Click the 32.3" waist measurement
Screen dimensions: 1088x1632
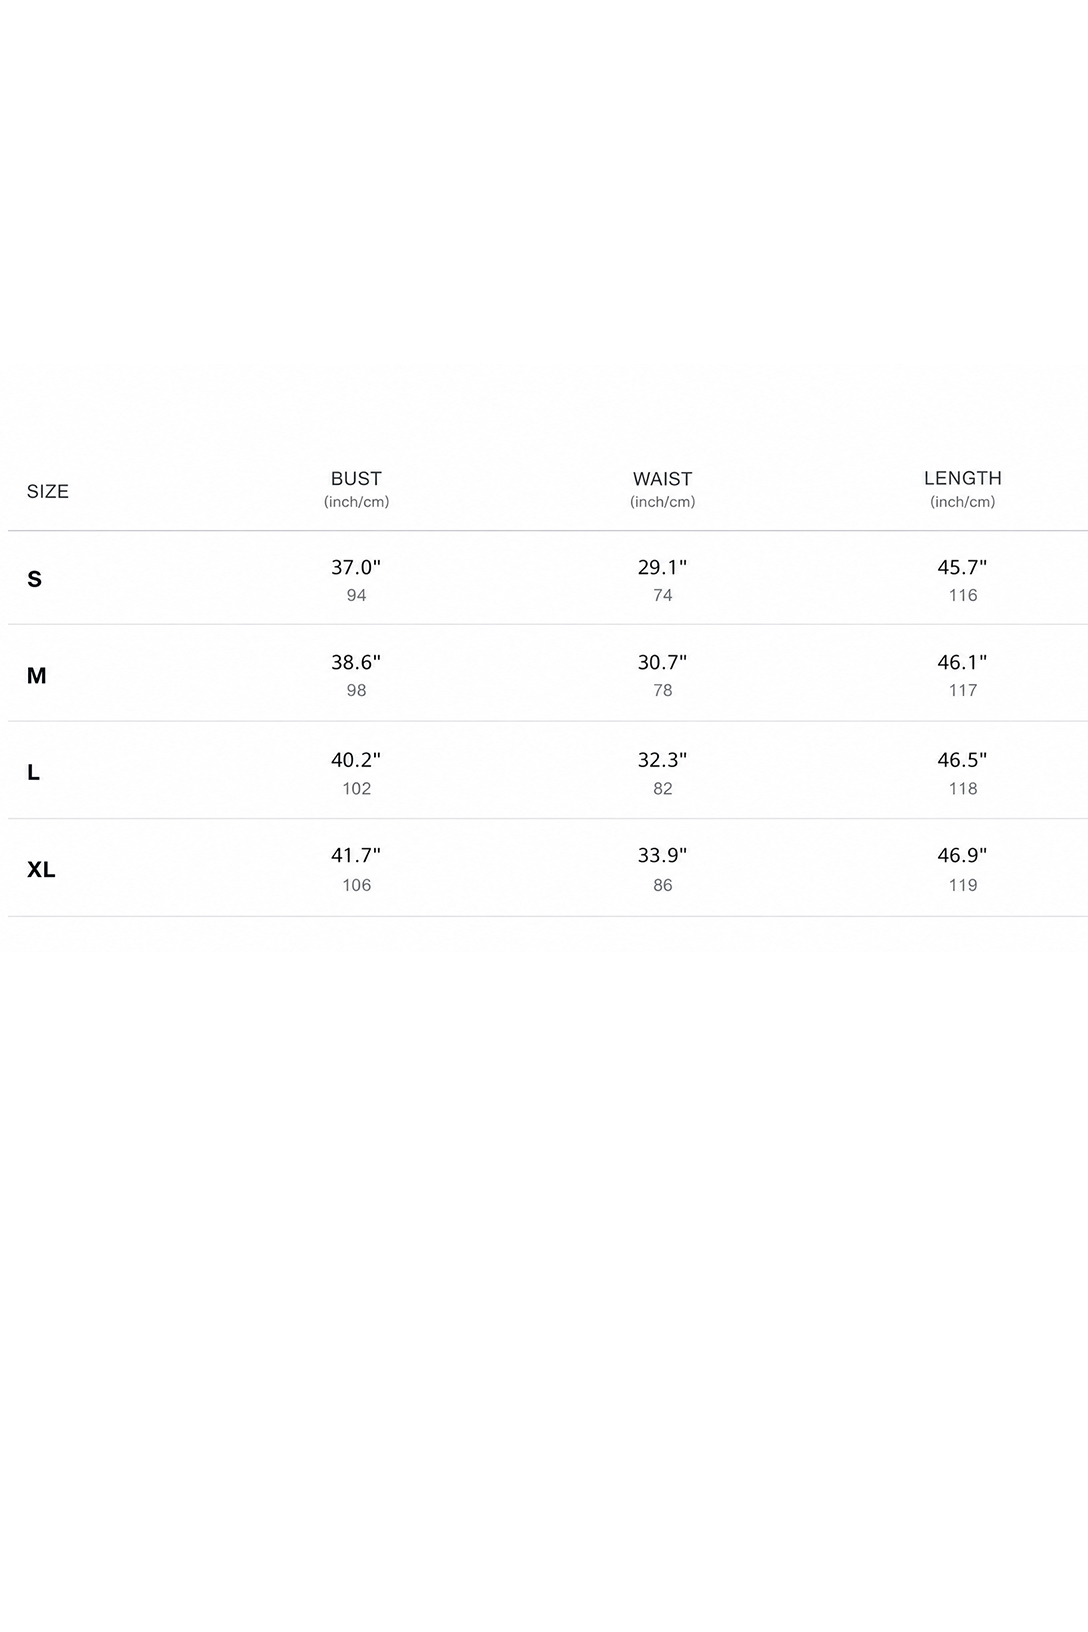(662, 760)
